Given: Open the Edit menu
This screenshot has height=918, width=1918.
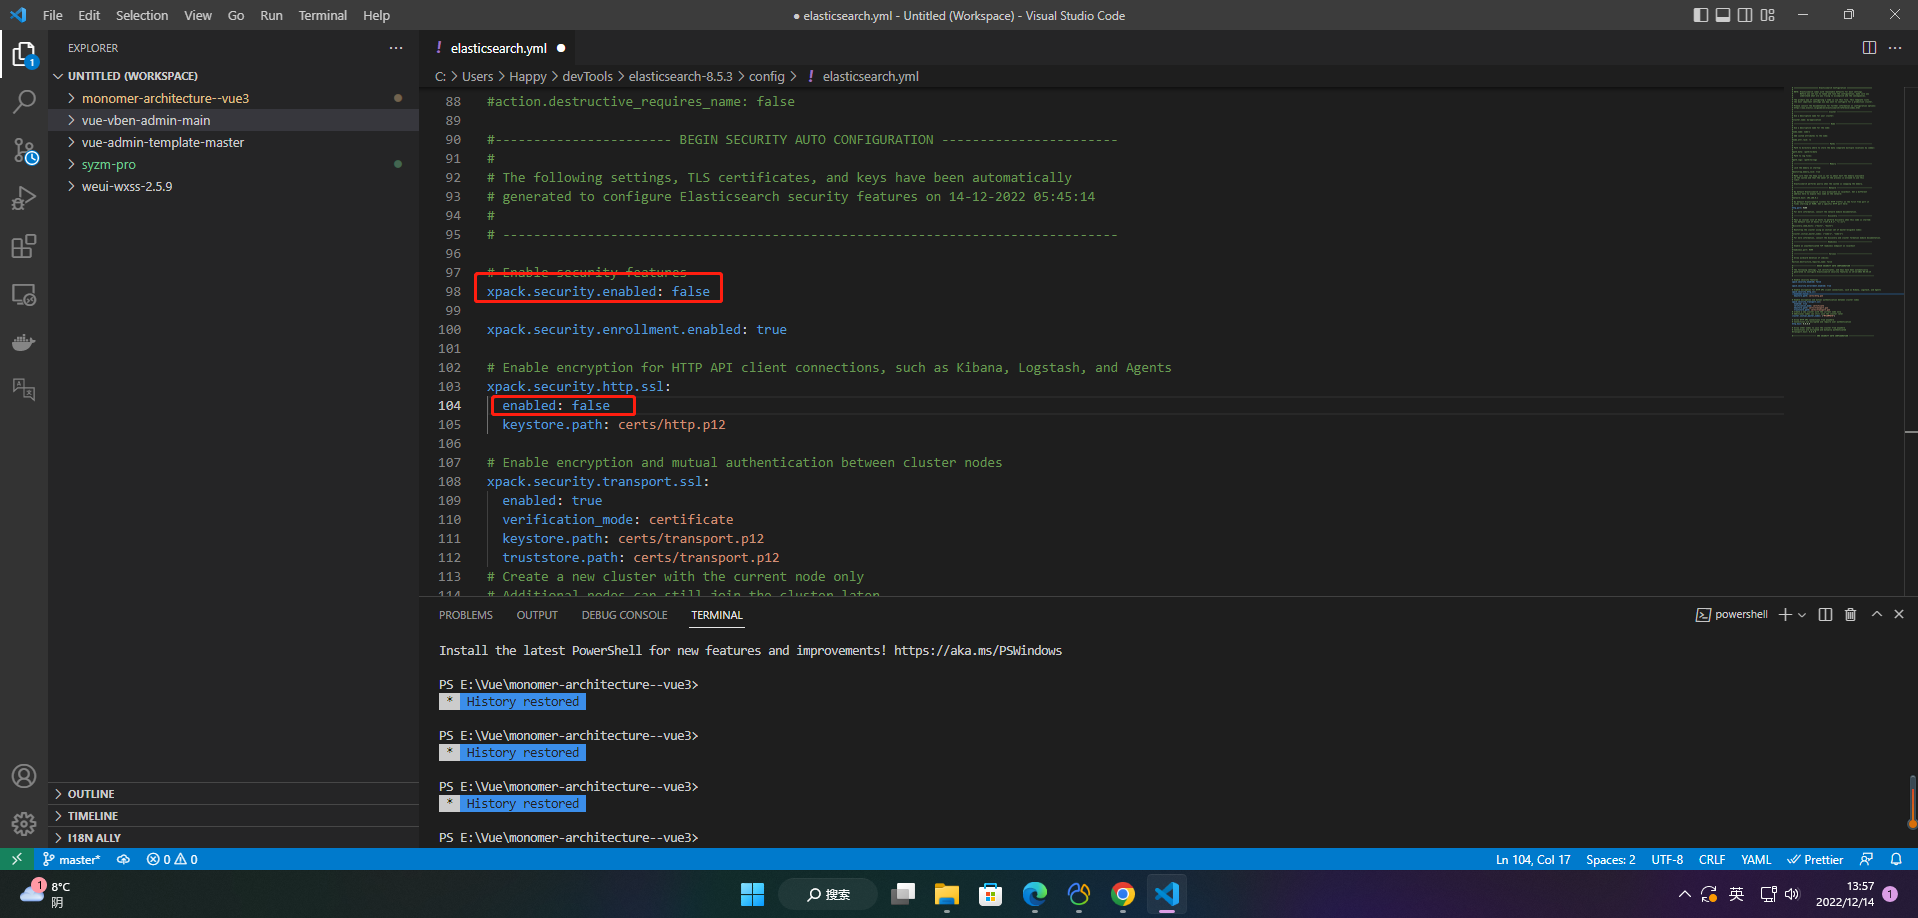Looking at the screenshot, I should click(89, 15).
